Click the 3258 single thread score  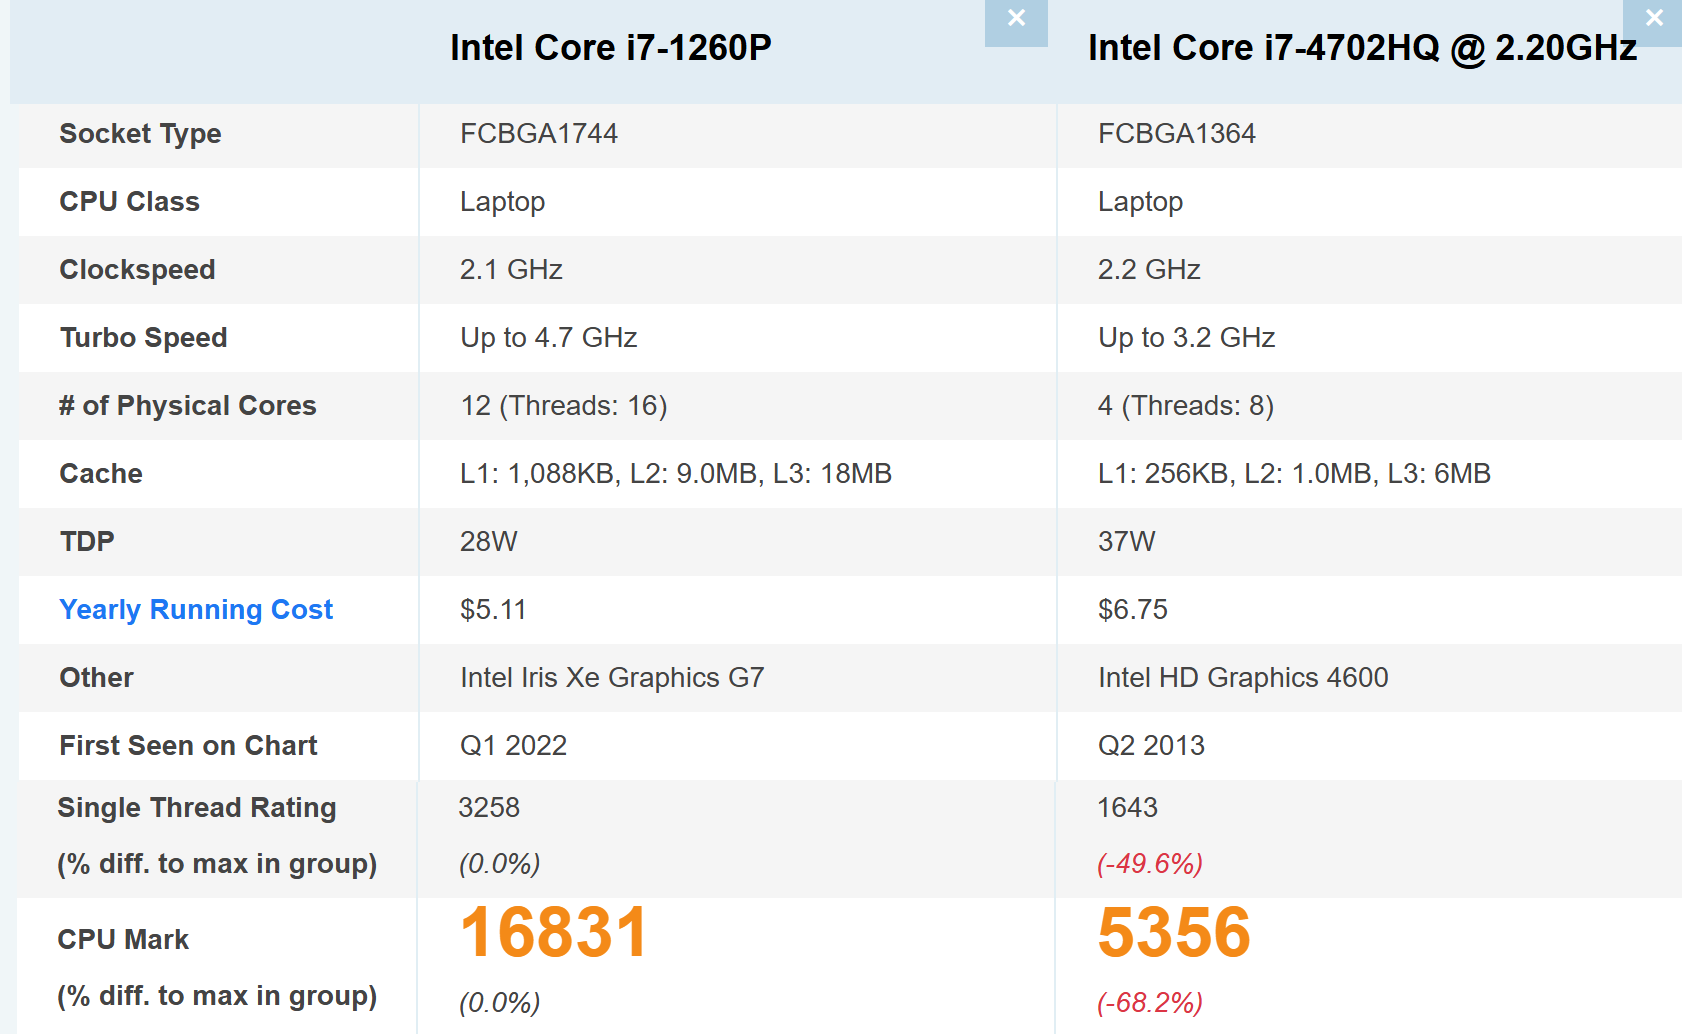click(x=489, y=807)
